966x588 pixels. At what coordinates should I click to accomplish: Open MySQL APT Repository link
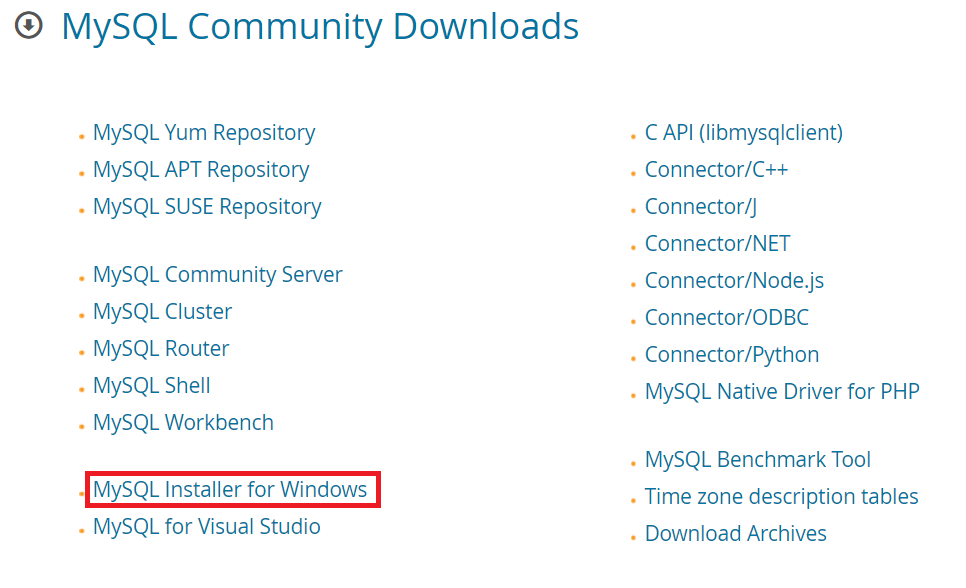point(201,170)
